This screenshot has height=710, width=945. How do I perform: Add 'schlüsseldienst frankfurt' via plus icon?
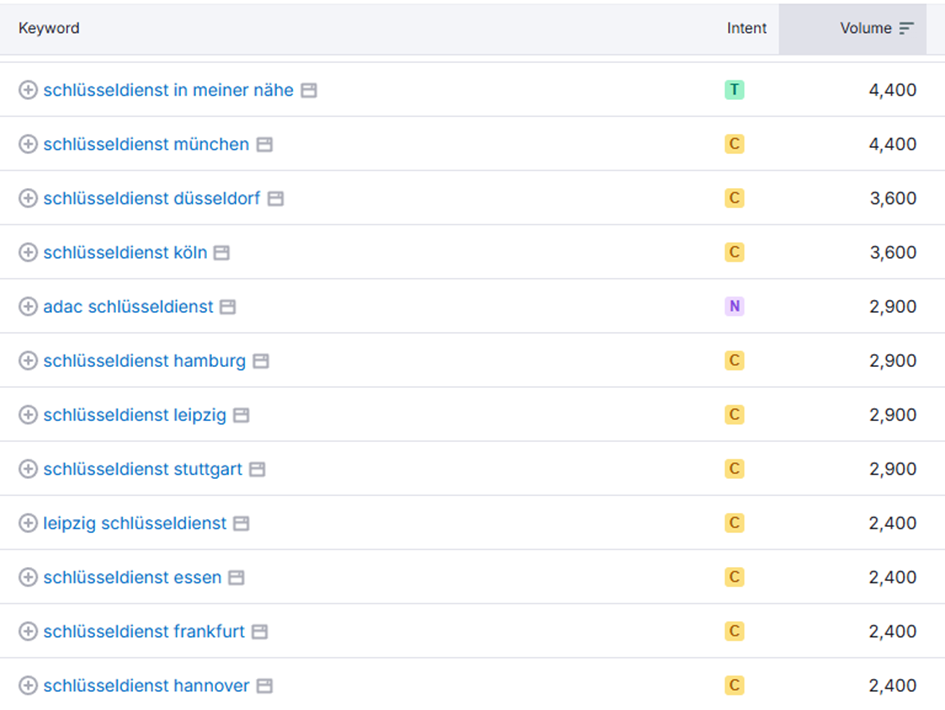[x=28, y=631]
